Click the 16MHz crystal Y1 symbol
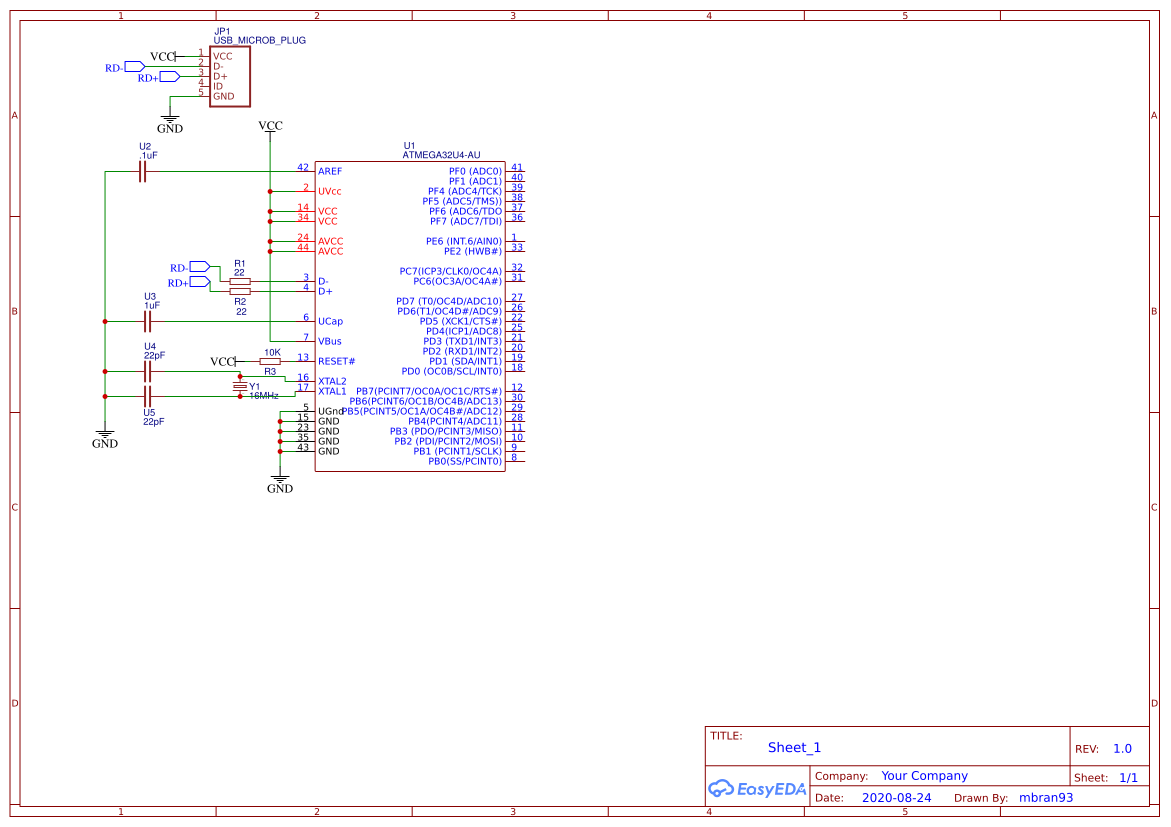This screenshot has height=827, width=1171. (x=238, y=387)
